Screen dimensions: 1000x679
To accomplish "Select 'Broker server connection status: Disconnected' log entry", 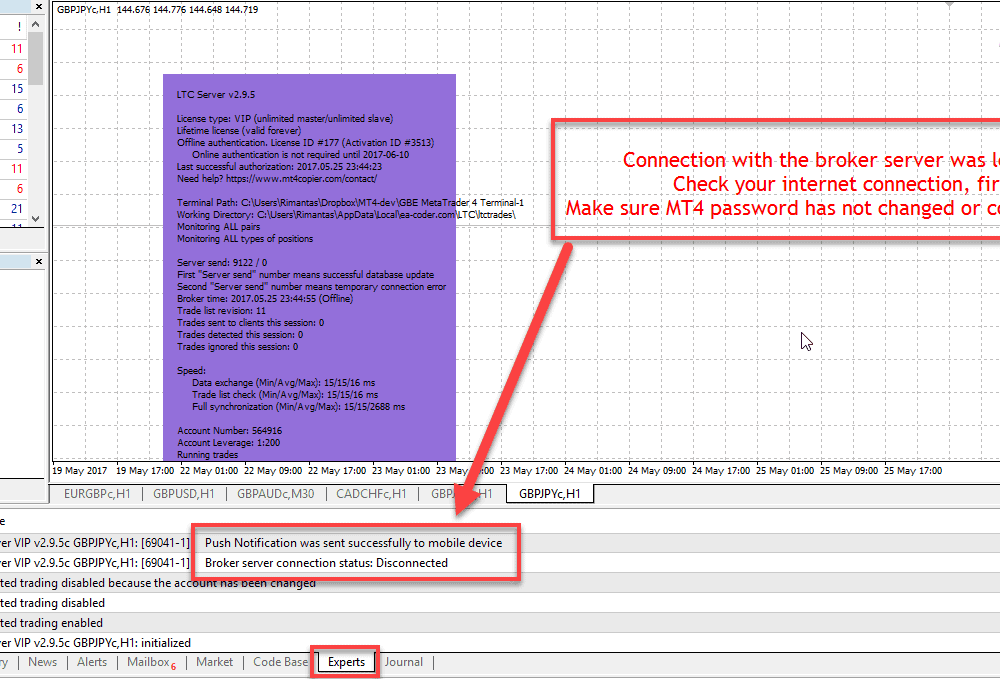I will (x=326, y=563).
